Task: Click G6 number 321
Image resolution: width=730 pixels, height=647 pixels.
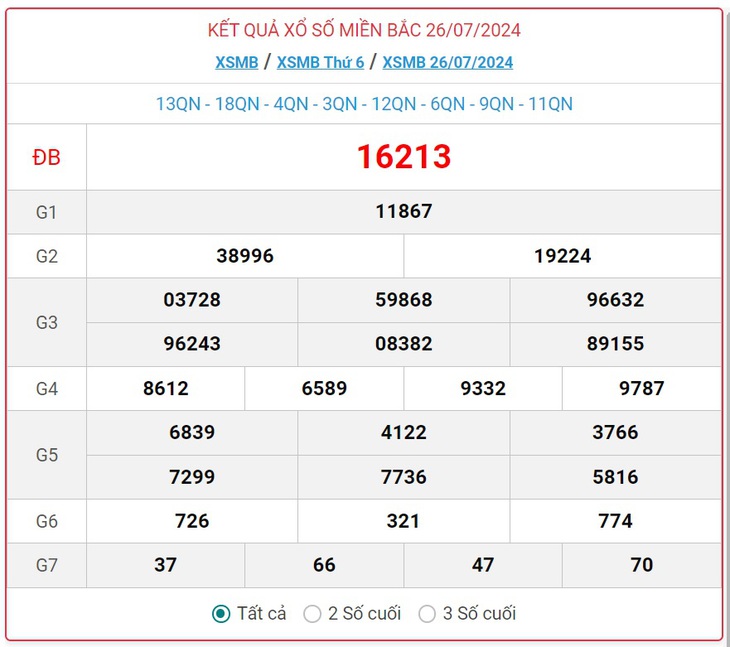Action: 404,521
